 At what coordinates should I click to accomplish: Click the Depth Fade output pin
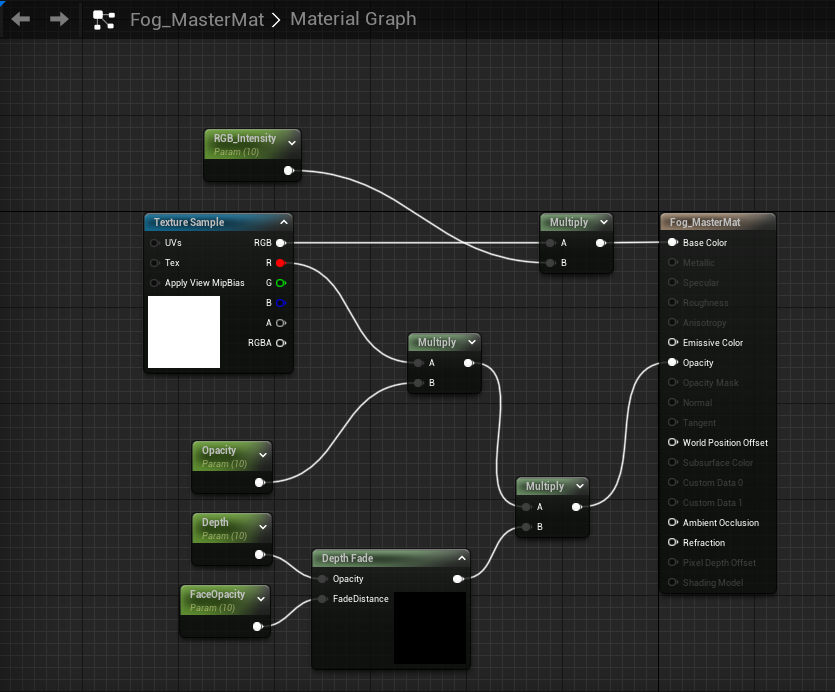[458, 579]
